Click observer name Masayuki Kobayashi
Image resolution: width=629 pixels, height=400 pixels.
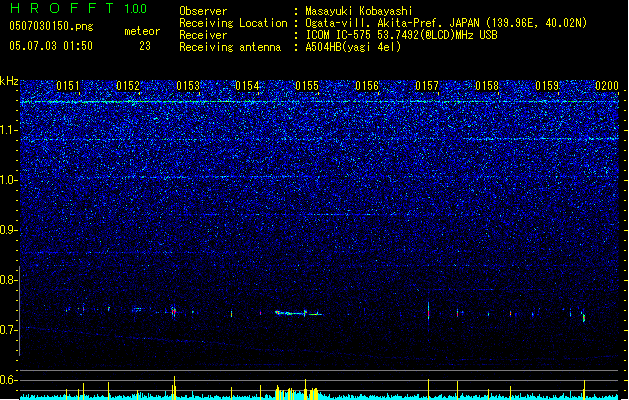coord(359,11)
